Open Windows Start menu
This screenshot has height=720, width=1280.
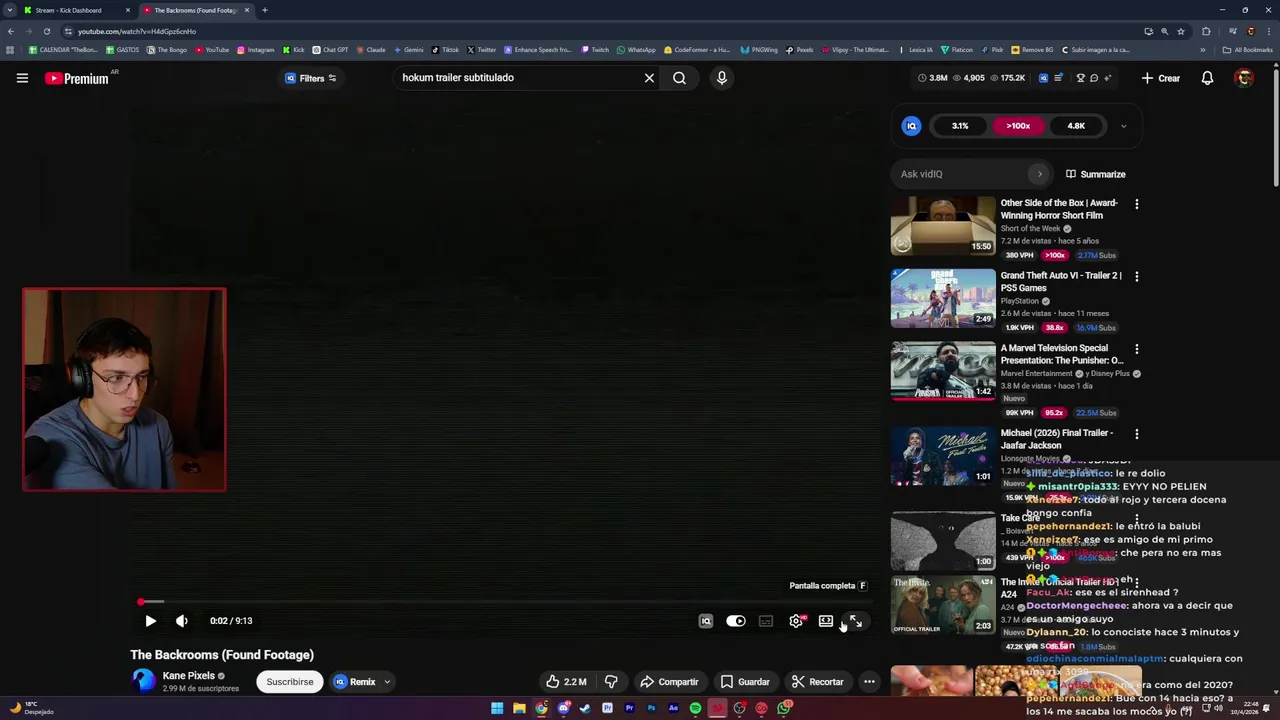click(497, 708)
